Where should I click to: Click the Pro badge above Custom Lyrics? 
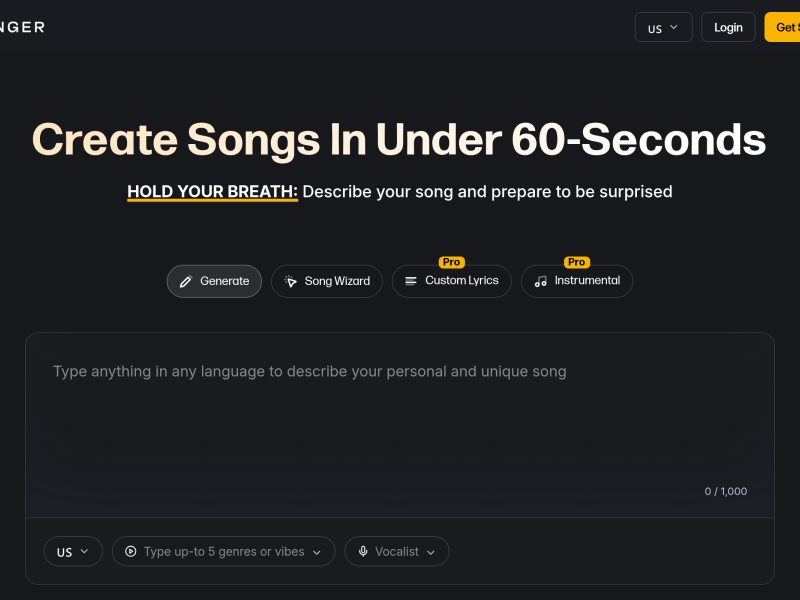tap(451, 262)
